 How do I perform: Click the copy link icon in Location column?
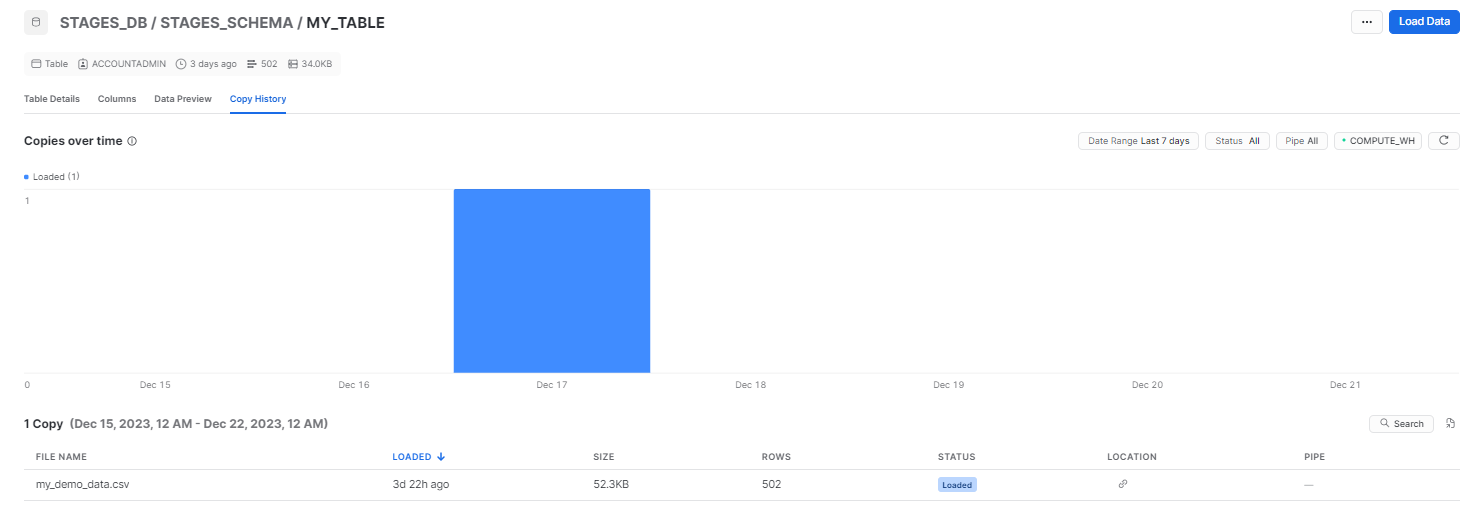click(1122, 484)
